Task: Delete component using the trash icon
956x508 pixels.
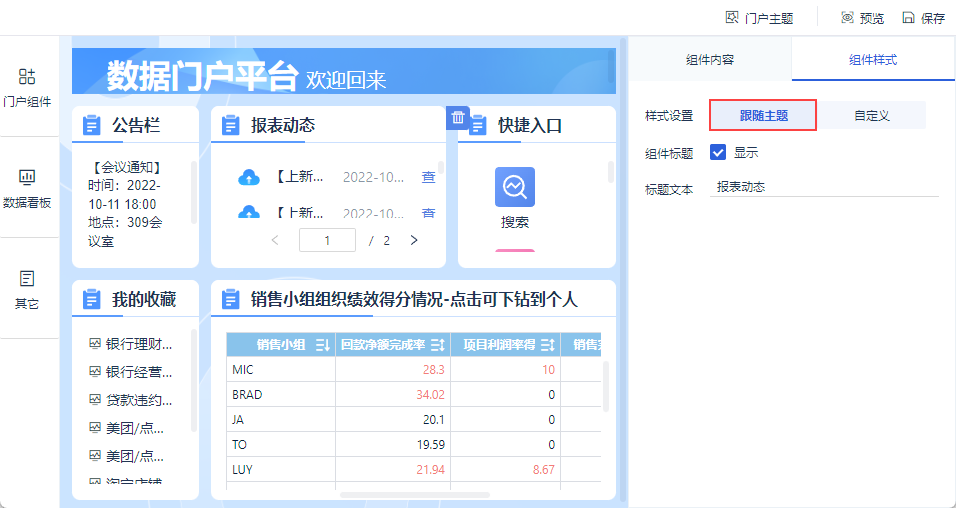Action: tap(458, 118)
